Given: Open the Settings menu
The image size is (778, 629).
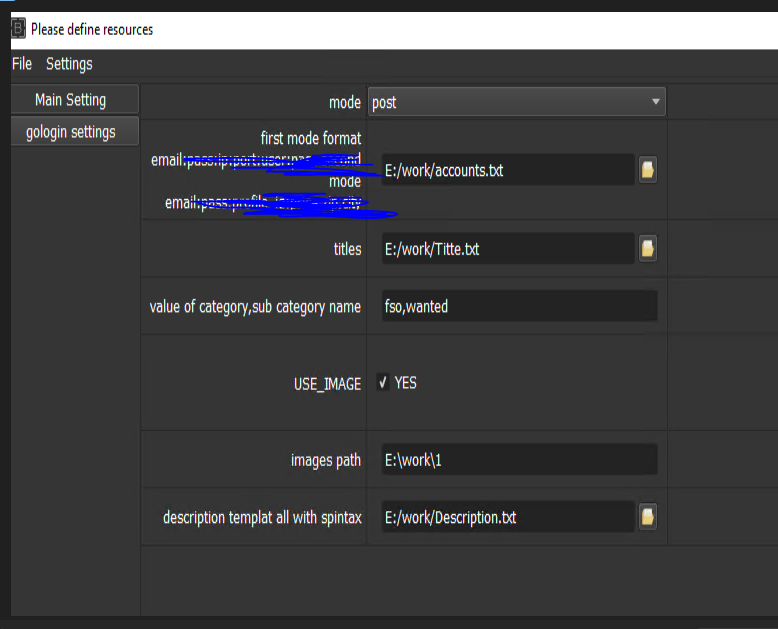Looking at the screenshot, I should click(x=69, y=64).
